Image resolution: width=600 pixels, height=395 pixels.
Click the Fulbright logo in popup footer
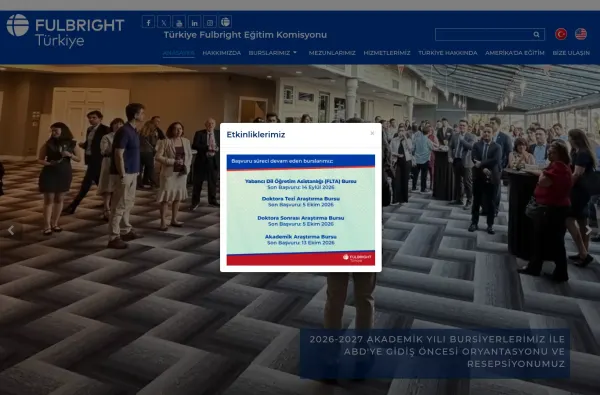pyautogui.click(x=357, y=258)
